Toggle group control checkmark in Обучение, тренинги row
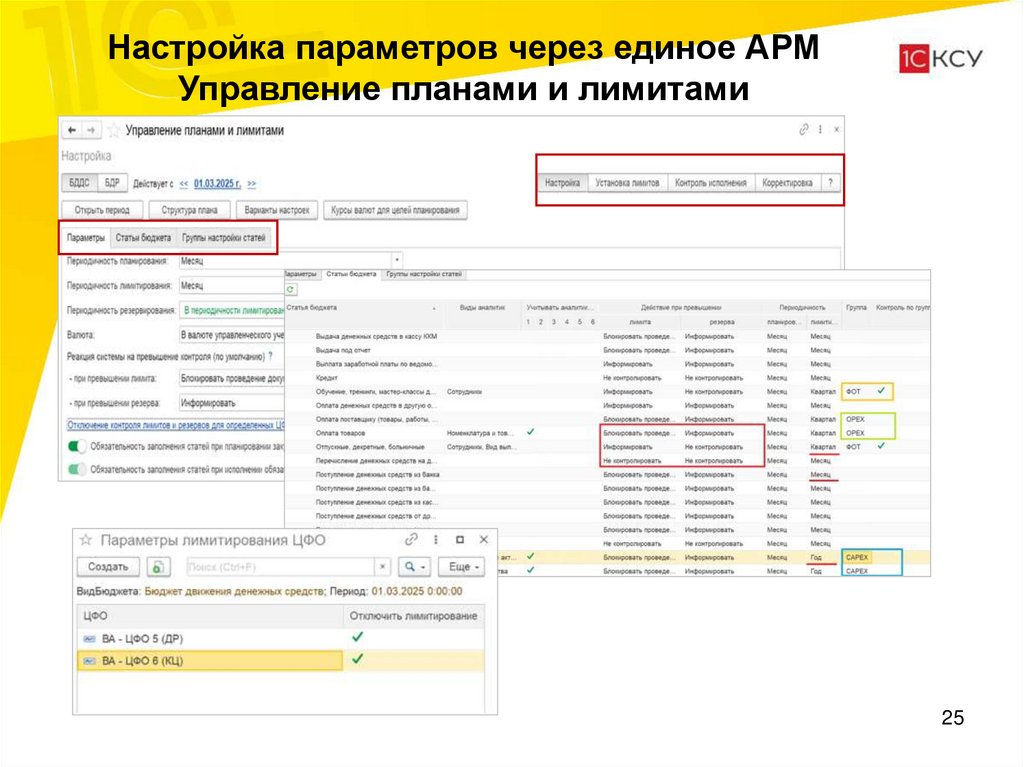Screen dimensions: 1024x767 coord(881,391)
